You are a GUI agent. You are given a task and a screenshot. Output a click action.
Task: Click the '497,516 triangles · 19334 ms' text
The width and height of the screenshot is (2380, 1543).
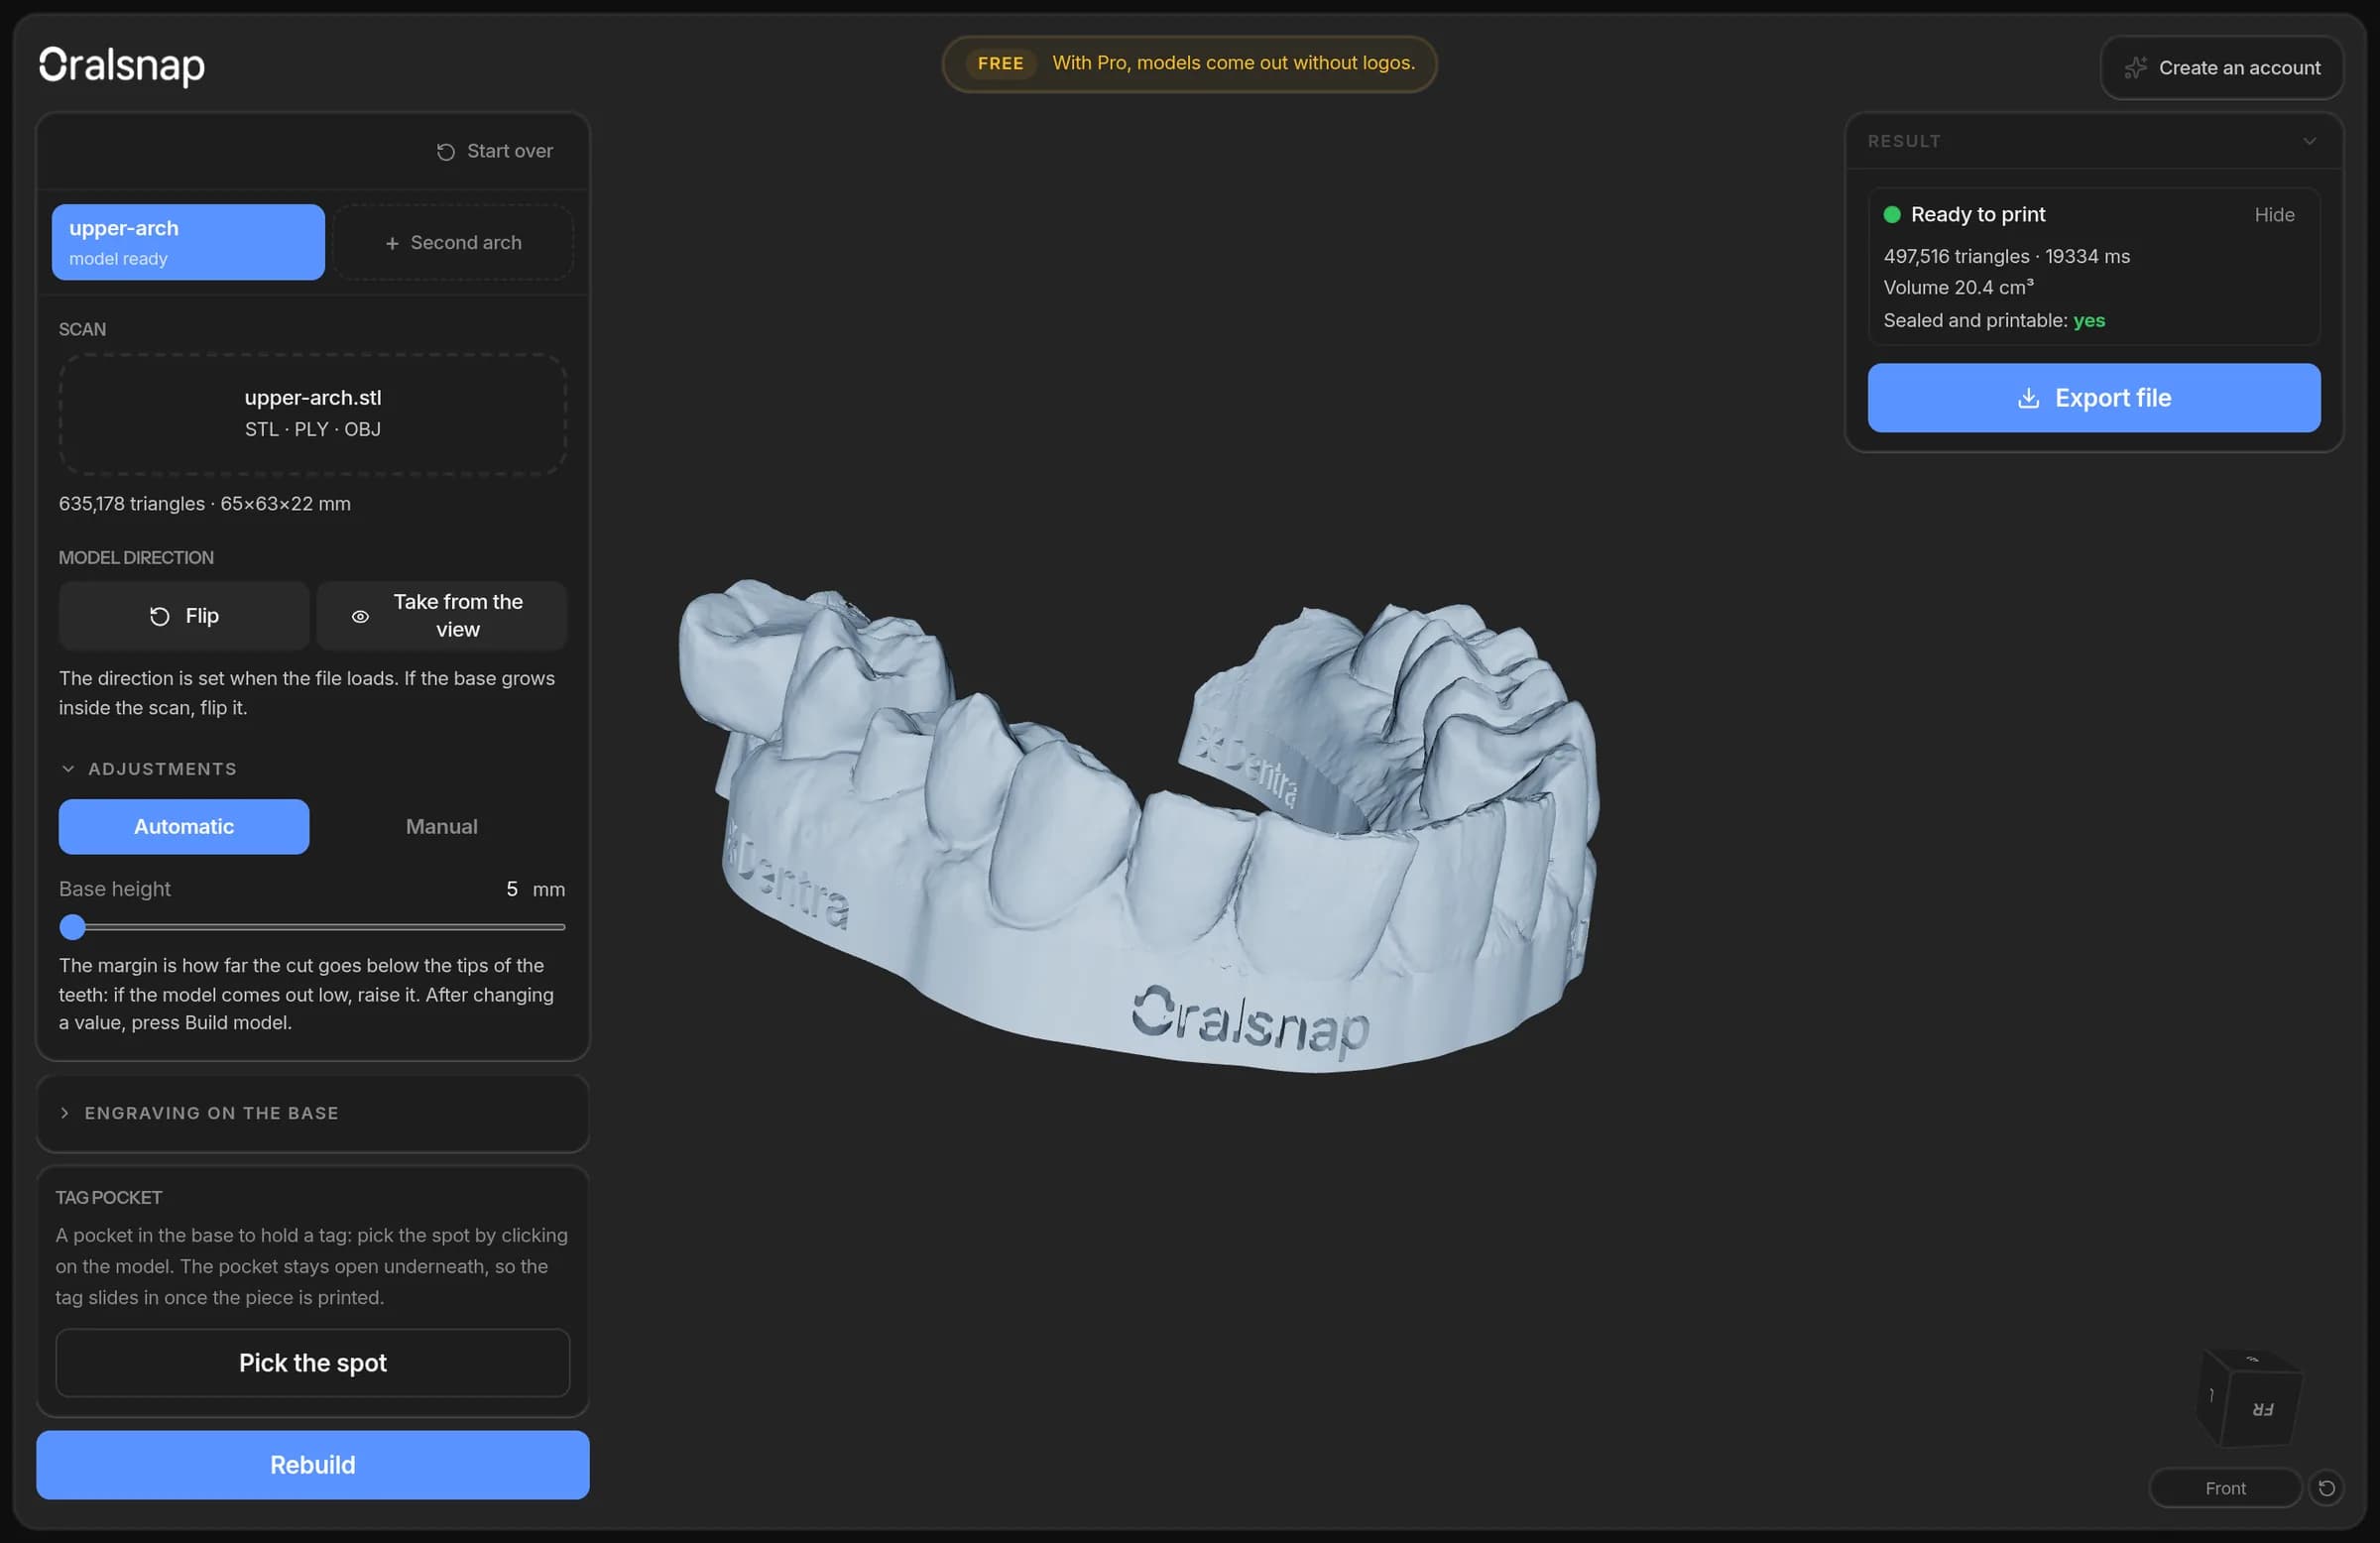pyautogui.click(x=2006, y=256)
